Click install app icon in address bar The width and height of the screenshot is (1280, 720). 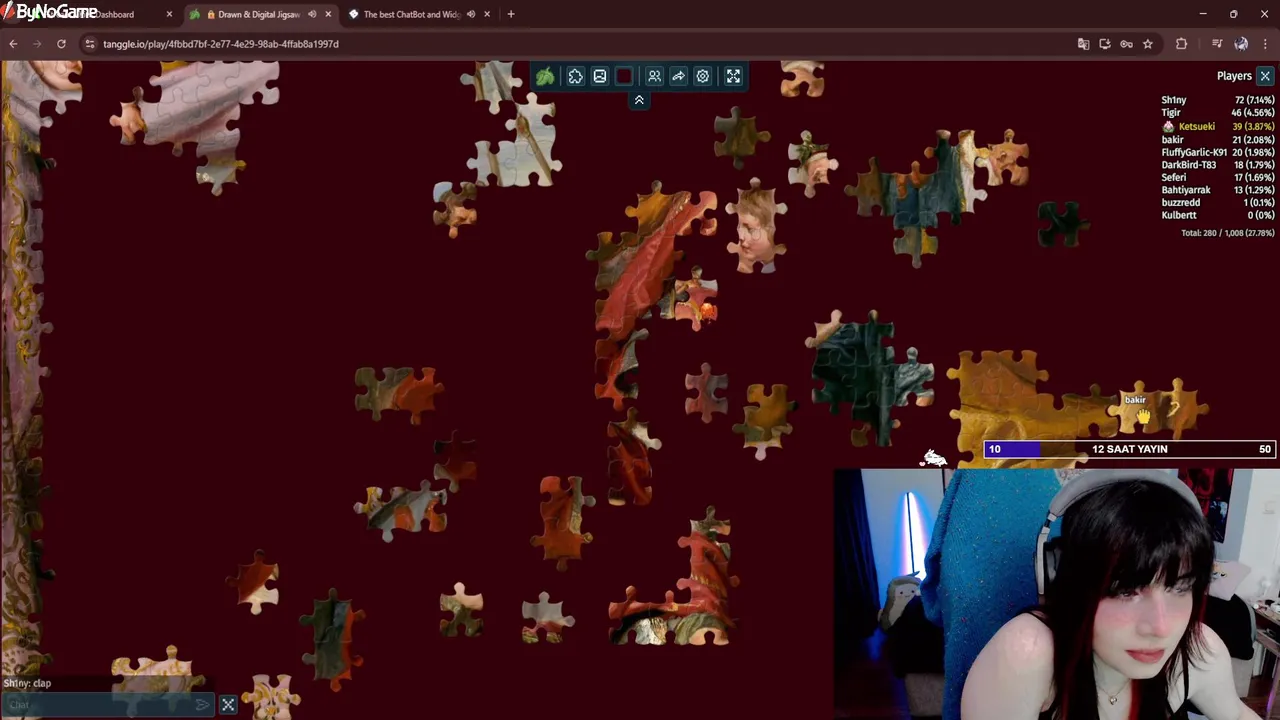pyautogui.click(x=1105, y=44)
